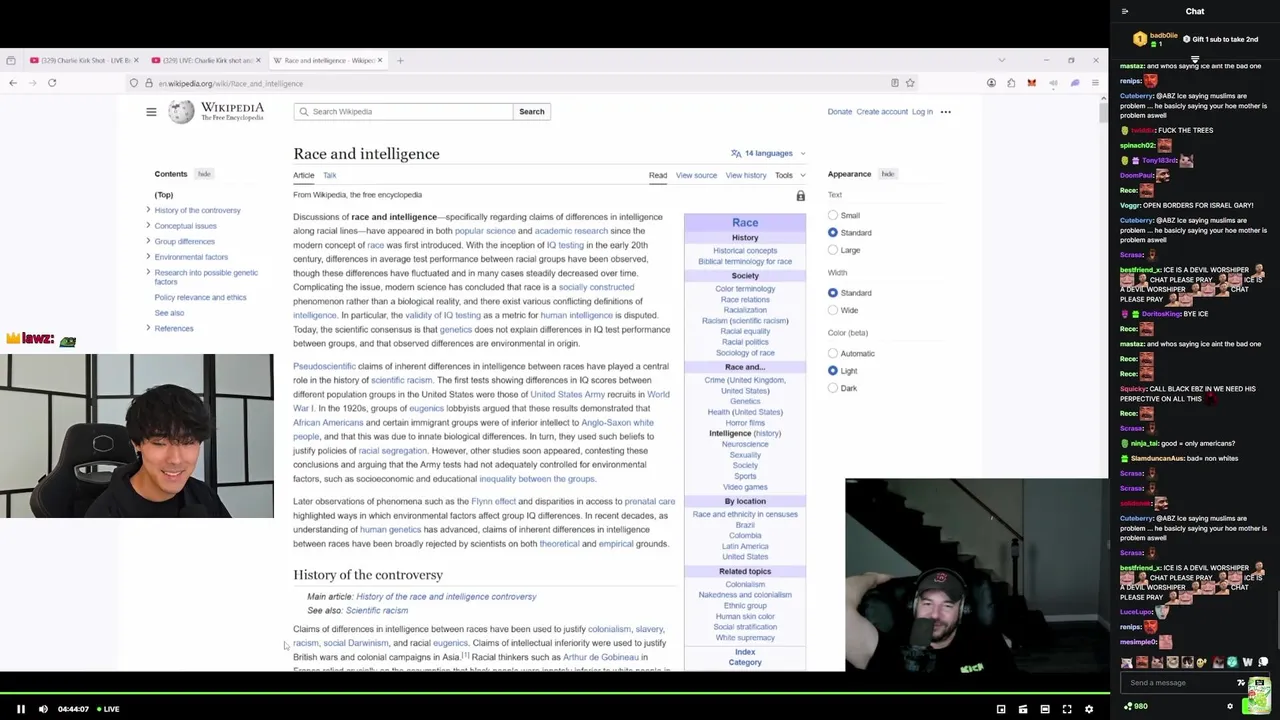Expand History of the controversy contents section
The height and width of the screenshot is (720, 1280).
pyautogui.click(x=148, y=210)
